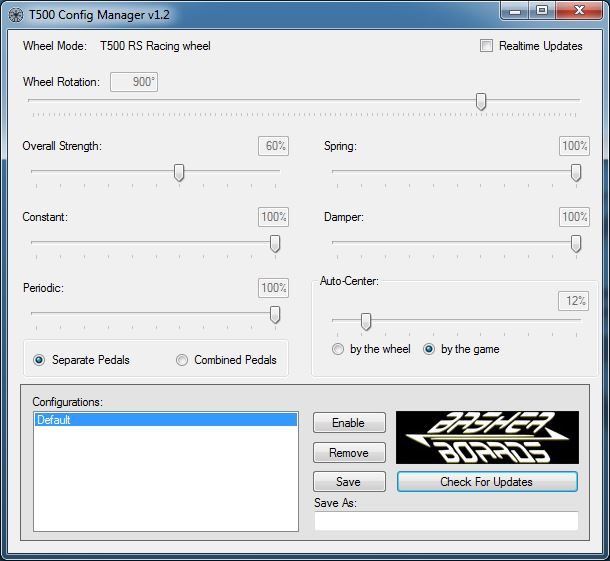Click Check For Updates button
The height and width of the screenshot is (561, 610).
click(x=487, y=482)
